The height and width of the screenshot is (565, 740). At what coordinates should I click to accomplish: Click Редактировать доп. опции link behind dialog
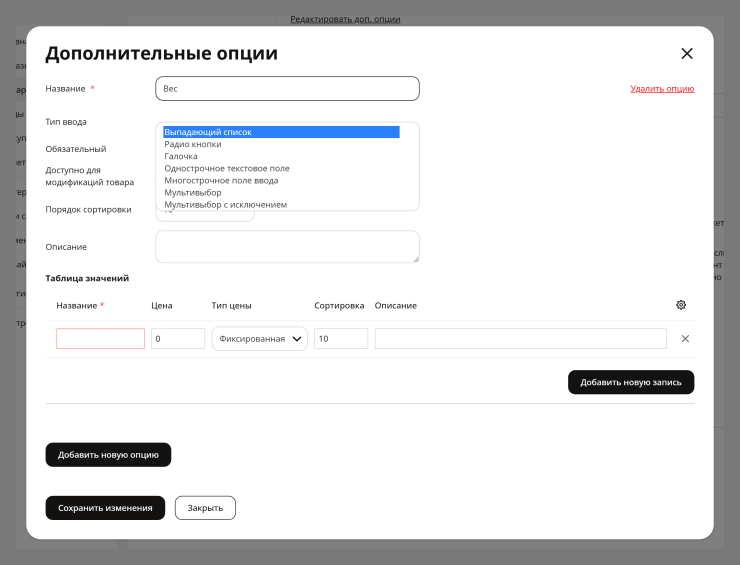point(345,19)
